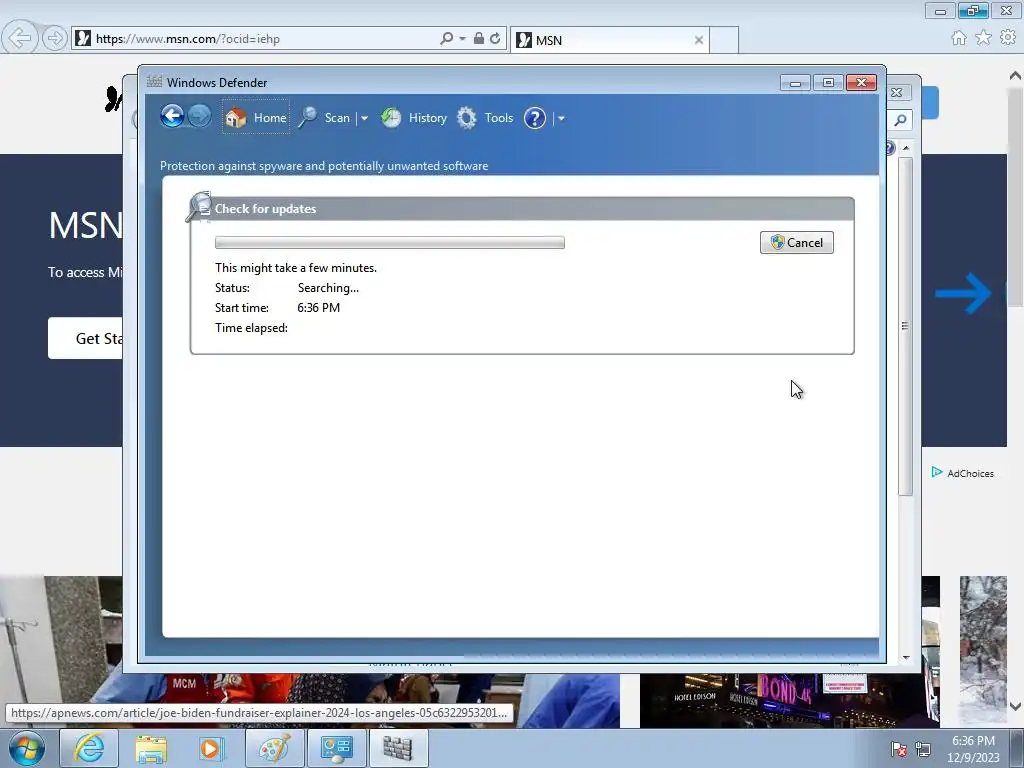Click the network tray icon
Viewport: 1024px width, 768px height.
click(923, 749)
